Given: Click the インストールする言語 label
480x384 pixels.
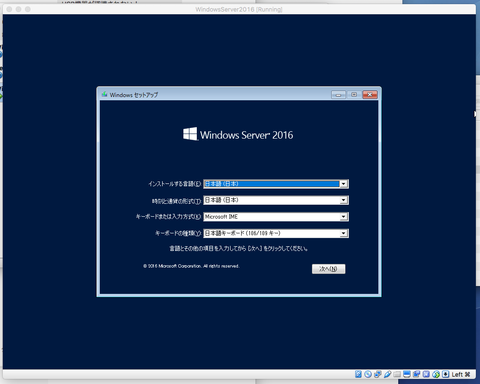Looking at the screenshot, I should [175, 184].
